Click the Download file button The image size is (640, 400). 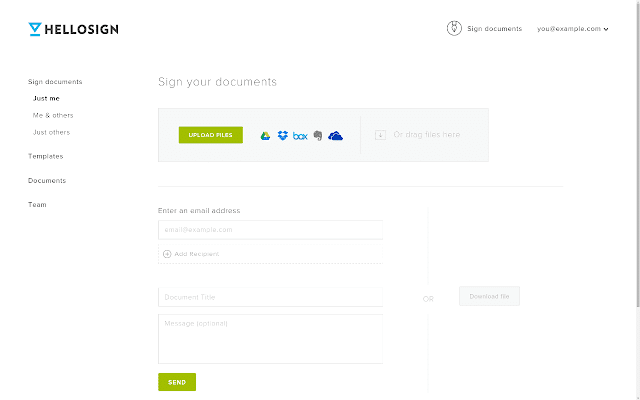pos(489,296)
